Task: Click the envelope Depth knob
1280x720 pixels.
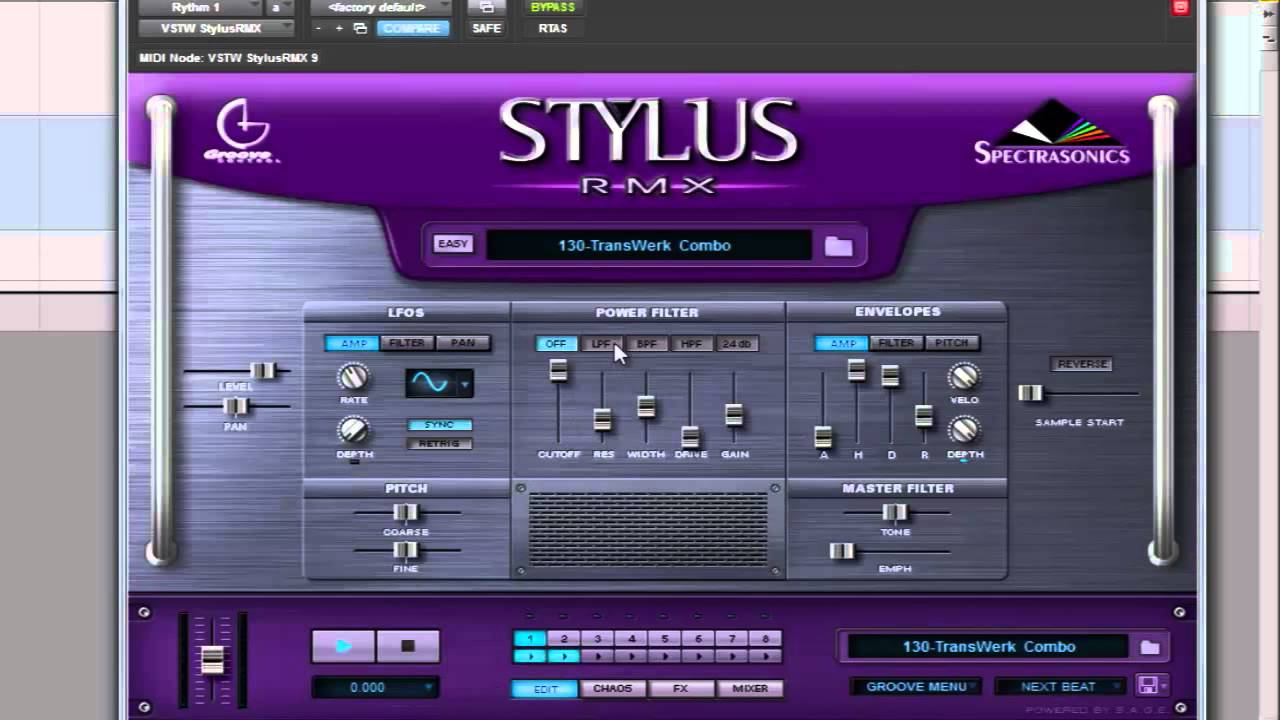Action: (963, 430)
